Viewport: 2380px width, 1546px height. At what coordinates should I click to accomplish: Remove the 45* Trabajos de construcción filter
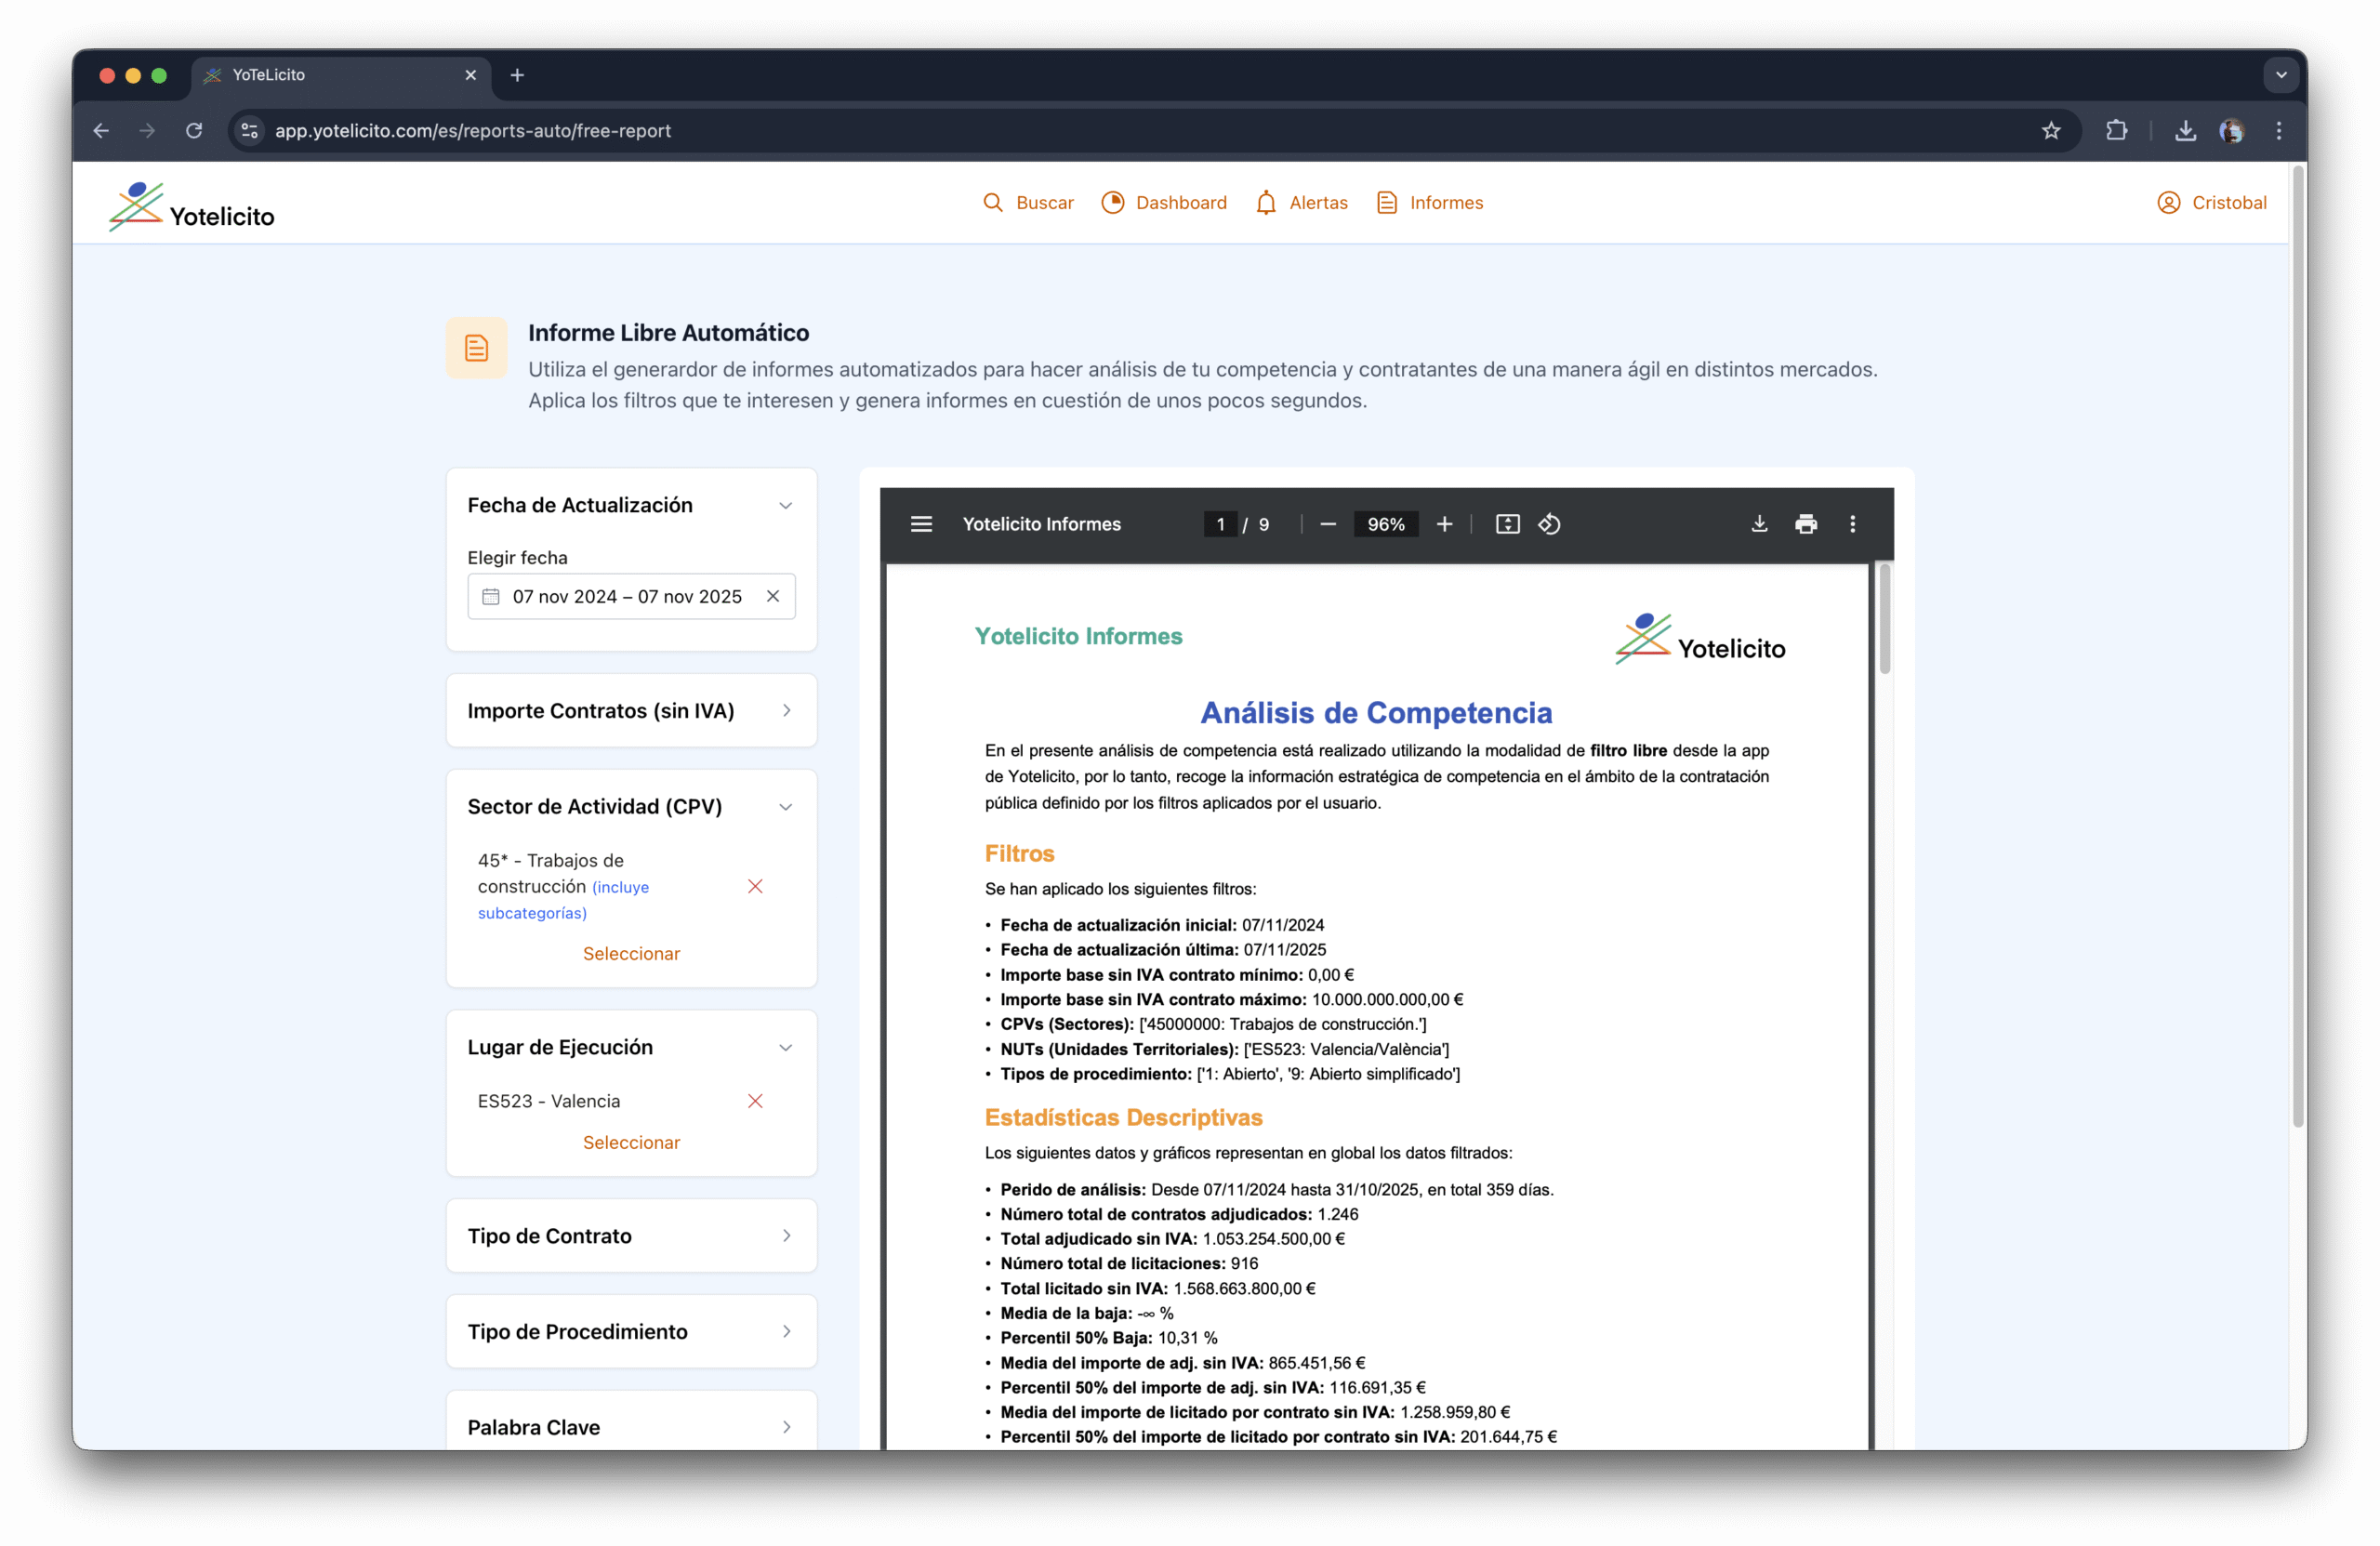755,886
